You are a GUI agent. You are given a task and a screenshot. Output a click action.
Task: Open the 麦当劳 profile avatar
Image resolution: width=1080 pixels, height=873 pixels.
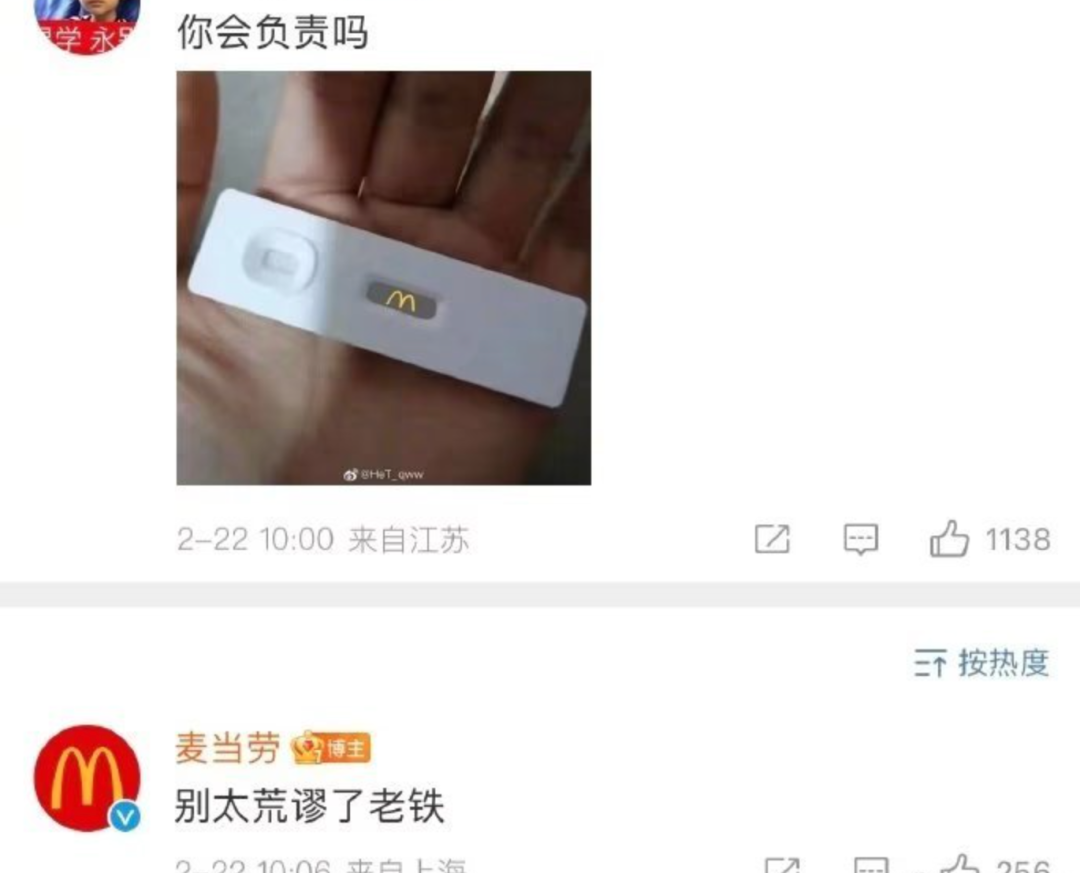87,778
